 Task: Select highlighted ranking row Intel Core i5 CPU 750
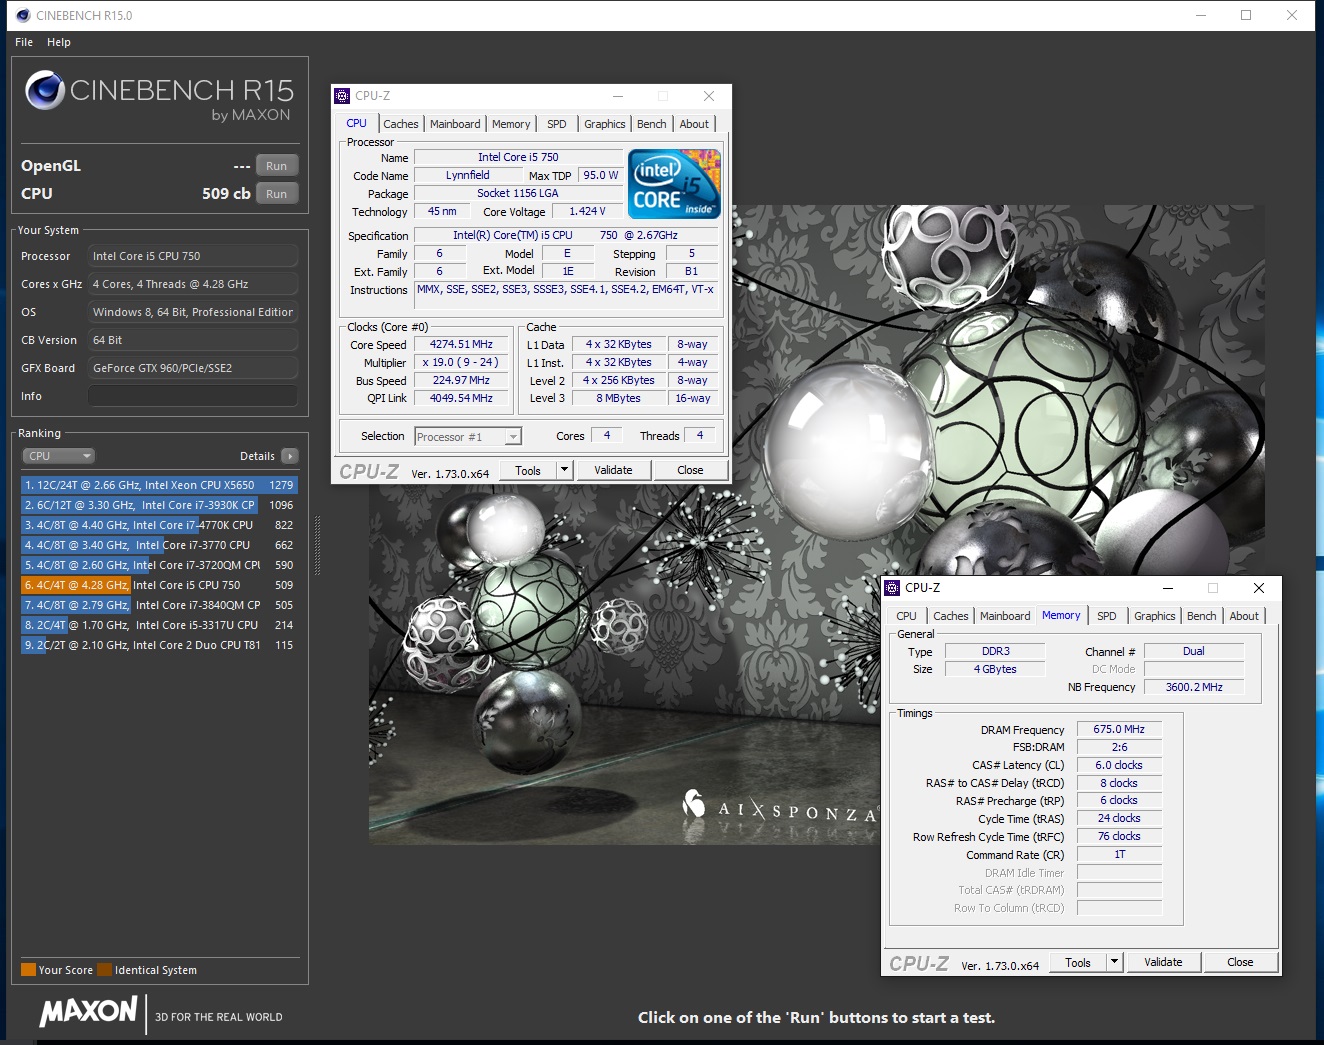point(159,585)
